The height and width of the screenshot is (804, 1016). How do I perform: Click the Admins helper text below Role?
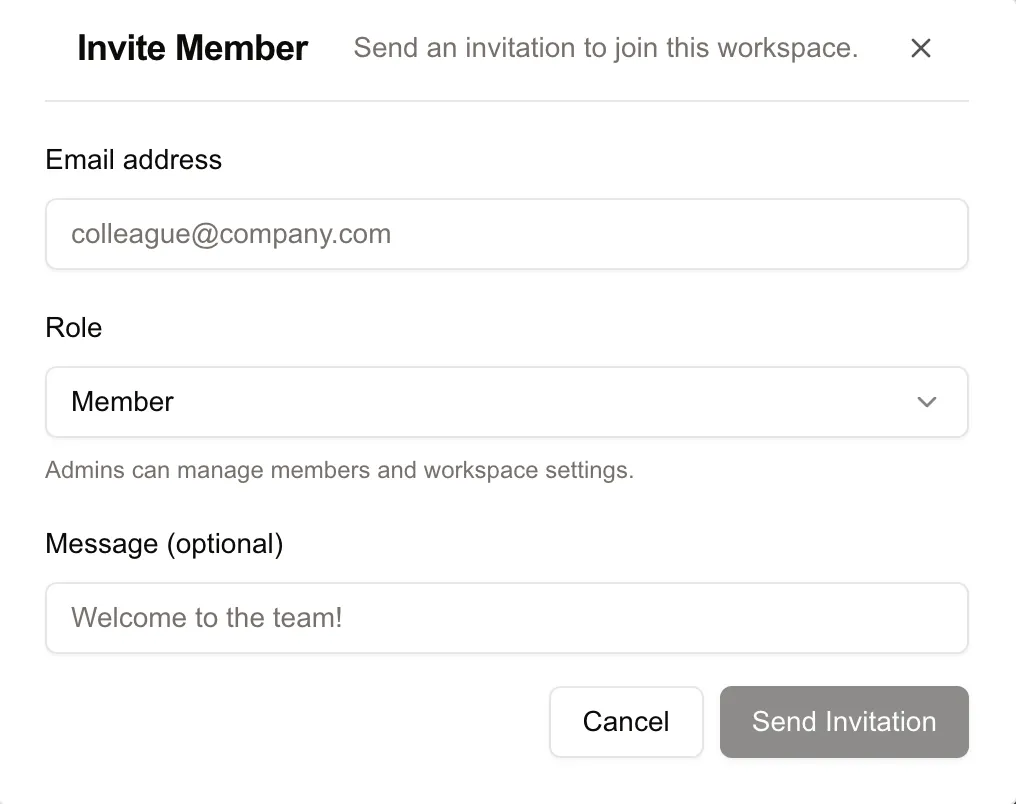tap(339, 470)
